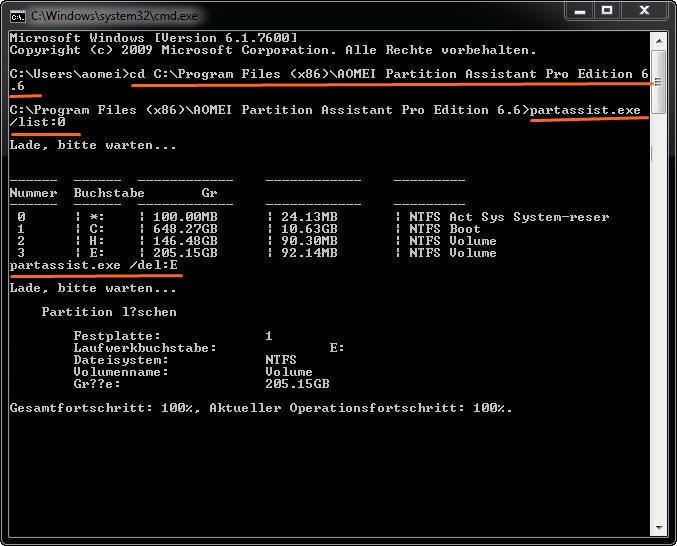This screenshot has height=546, width=677.
Task: Click the 92.14MB value
Action: click(x=309, y=253)
